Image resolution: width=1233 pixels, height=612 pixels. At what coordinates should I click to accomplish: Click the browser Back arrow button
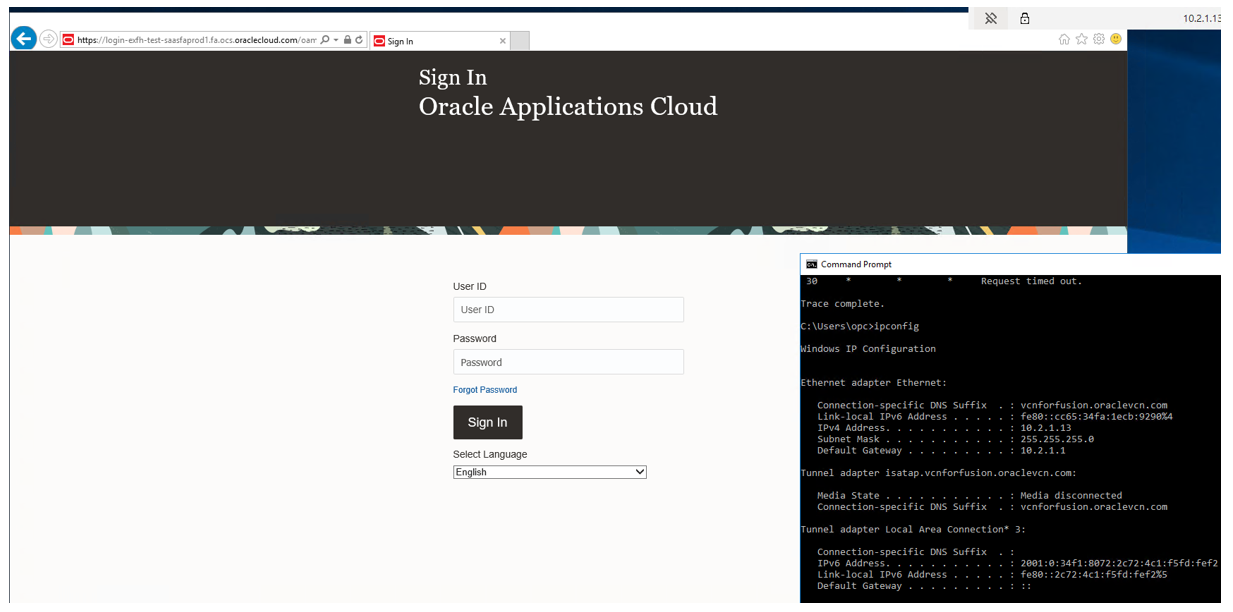pyautogui.click(x=23, y=39)
